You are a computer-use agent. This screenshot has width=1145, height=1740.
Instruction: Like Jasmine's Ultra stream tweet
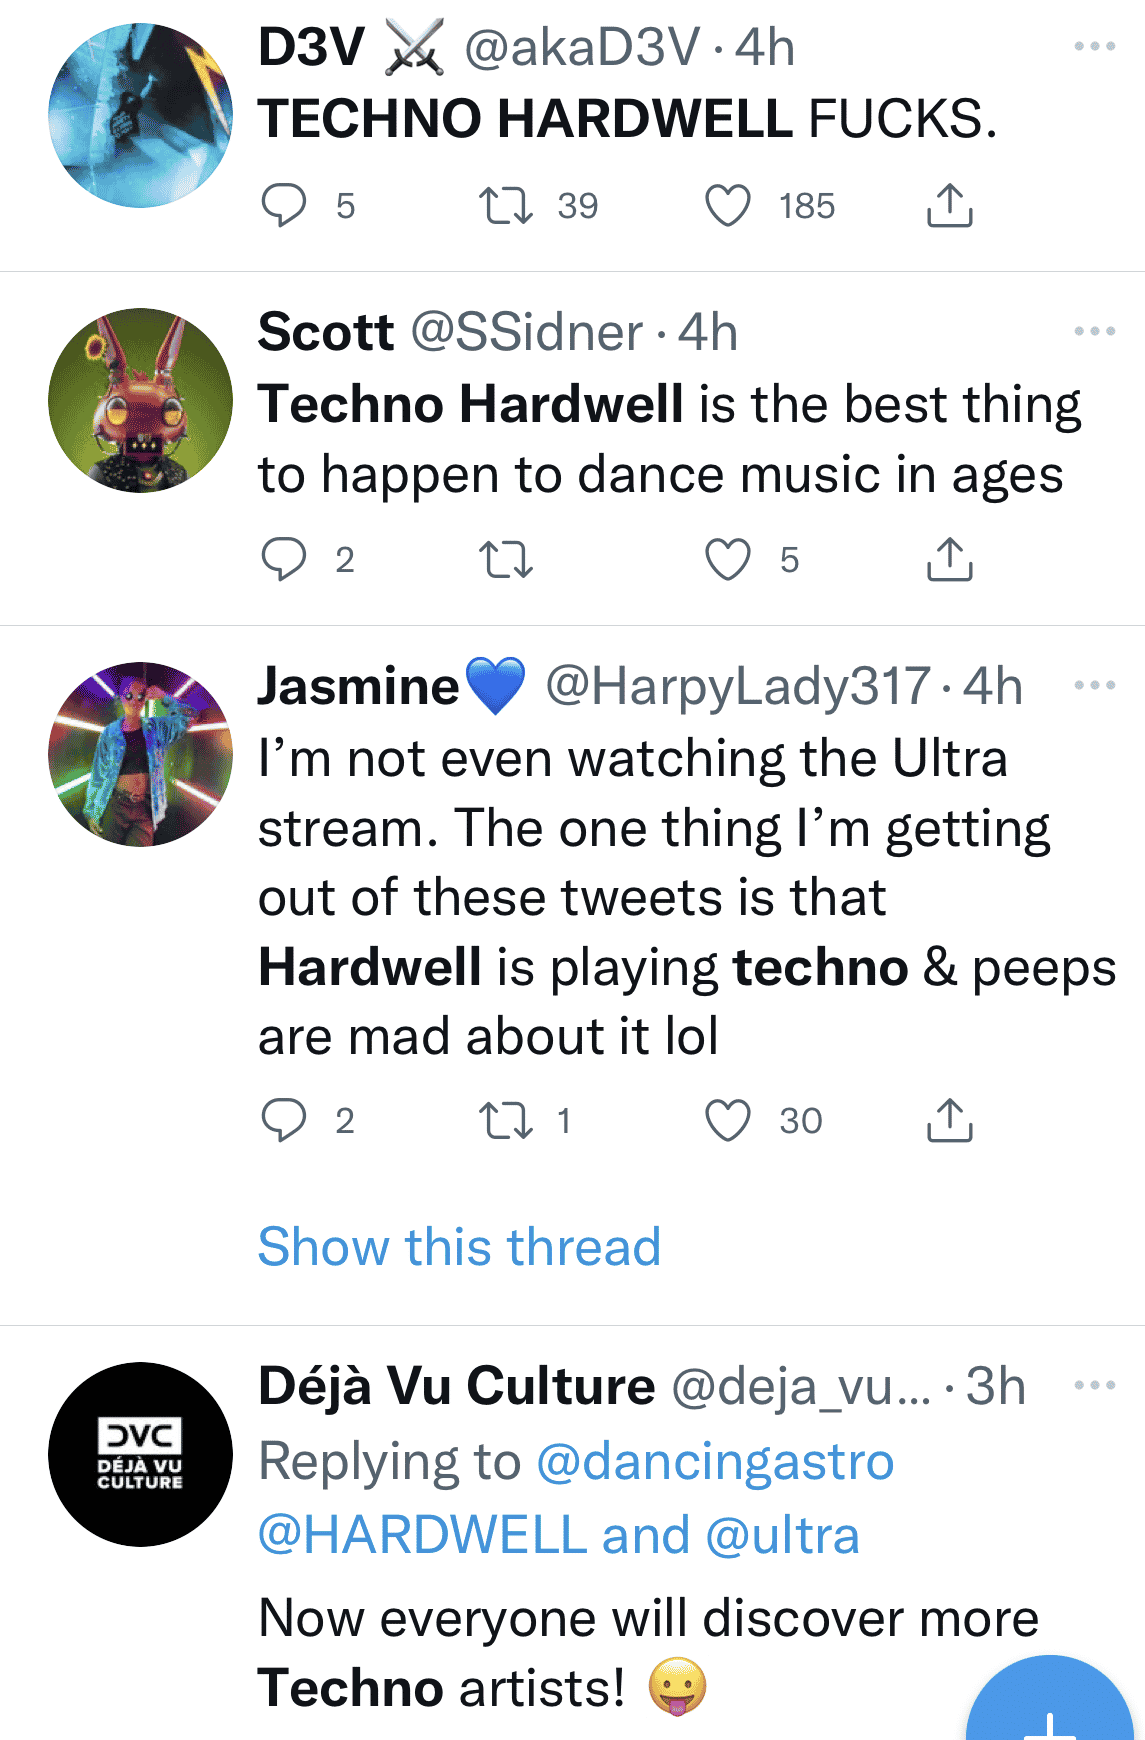point(728,1121)
